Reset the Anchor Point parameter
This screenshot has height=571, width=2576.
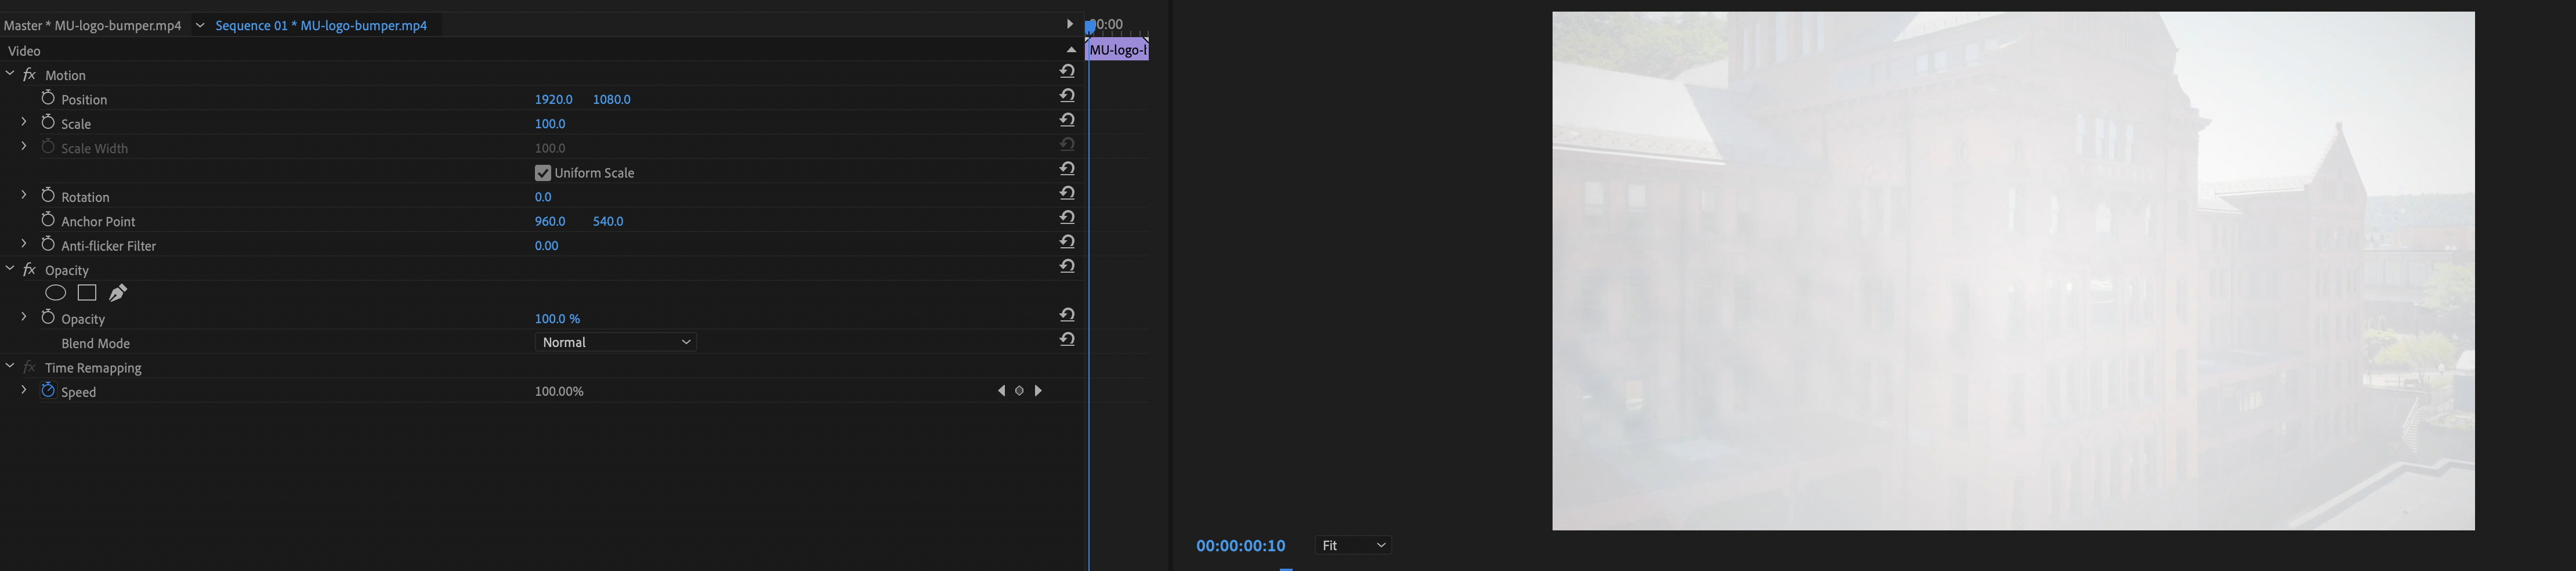1067,217
